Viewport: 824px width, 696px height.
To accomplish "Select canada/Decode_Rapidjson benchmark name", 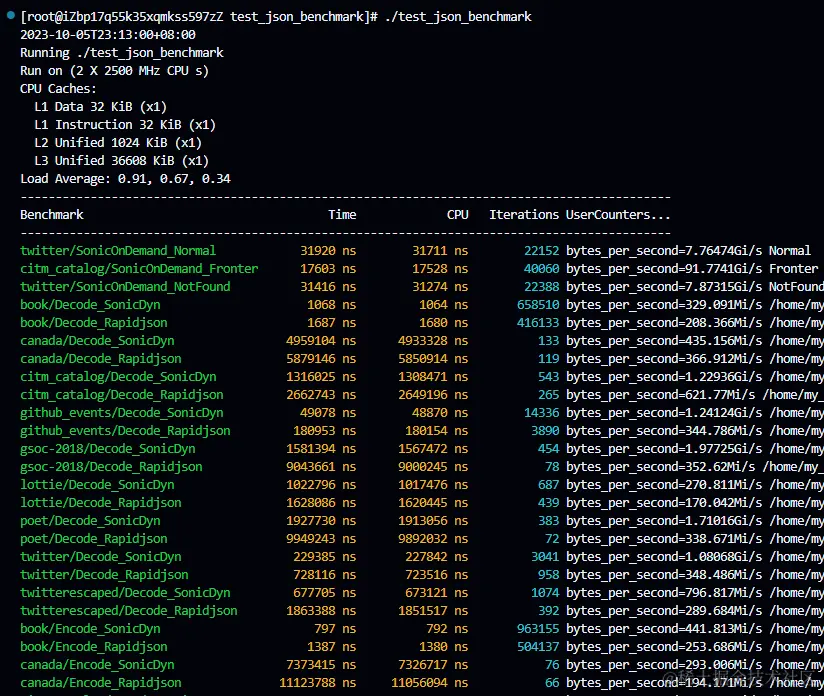I will point(101,359).
